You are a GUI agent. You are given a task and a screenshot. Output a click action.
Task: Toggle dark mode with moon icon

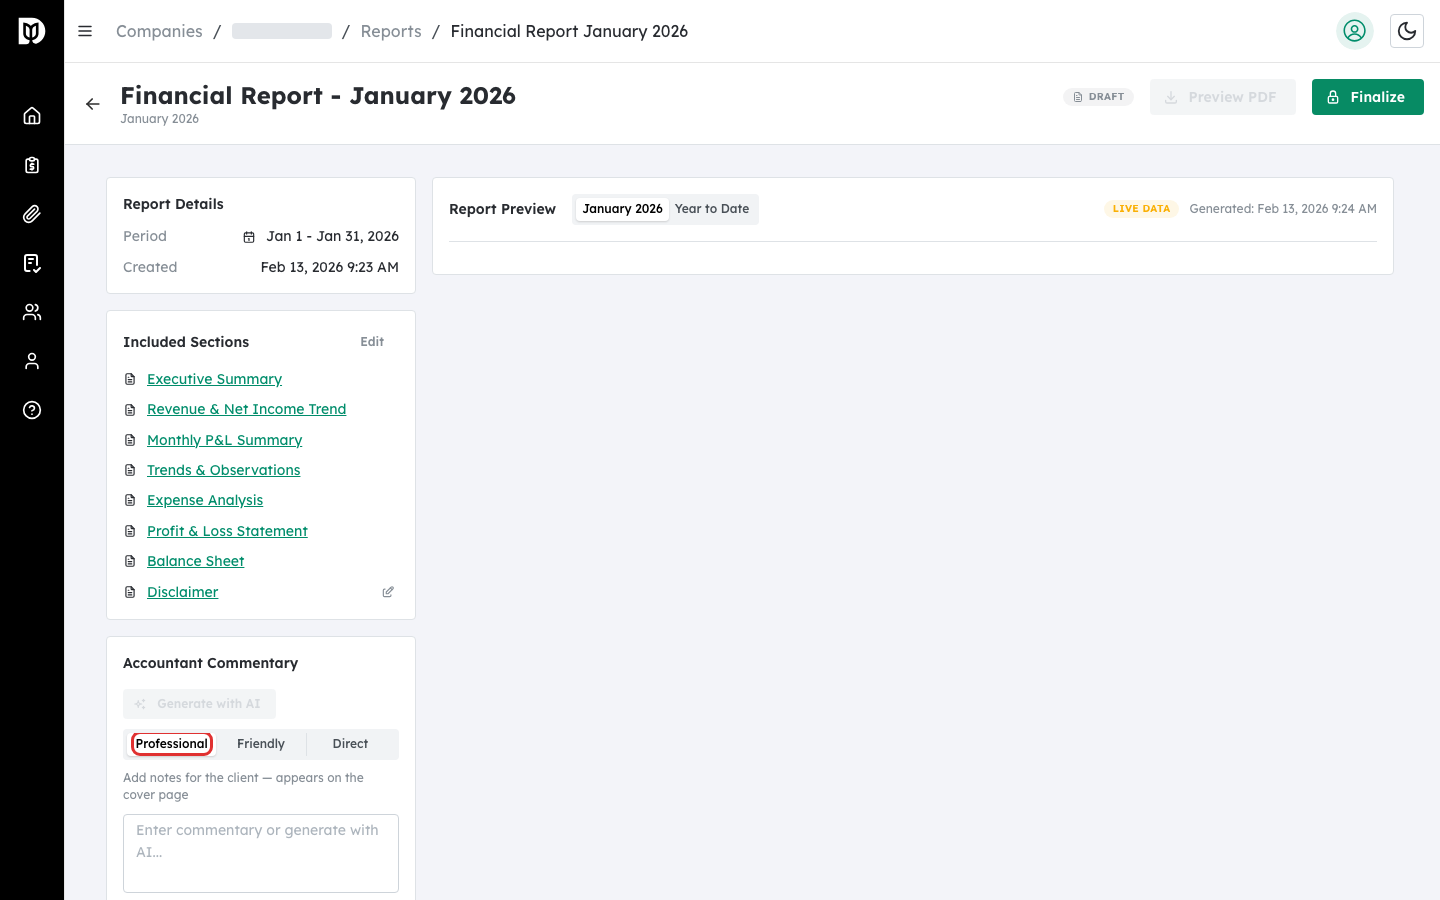(1406, 31)
